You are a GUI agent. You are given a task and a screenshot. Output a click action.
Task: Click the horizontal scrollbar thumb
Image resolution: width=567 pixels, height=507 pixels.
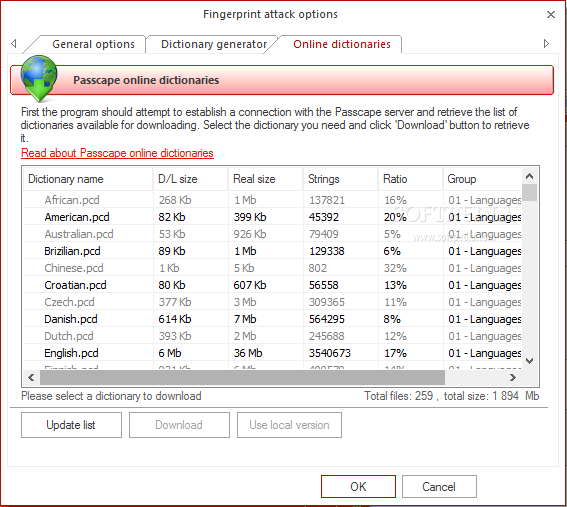[x=242, y=378]
